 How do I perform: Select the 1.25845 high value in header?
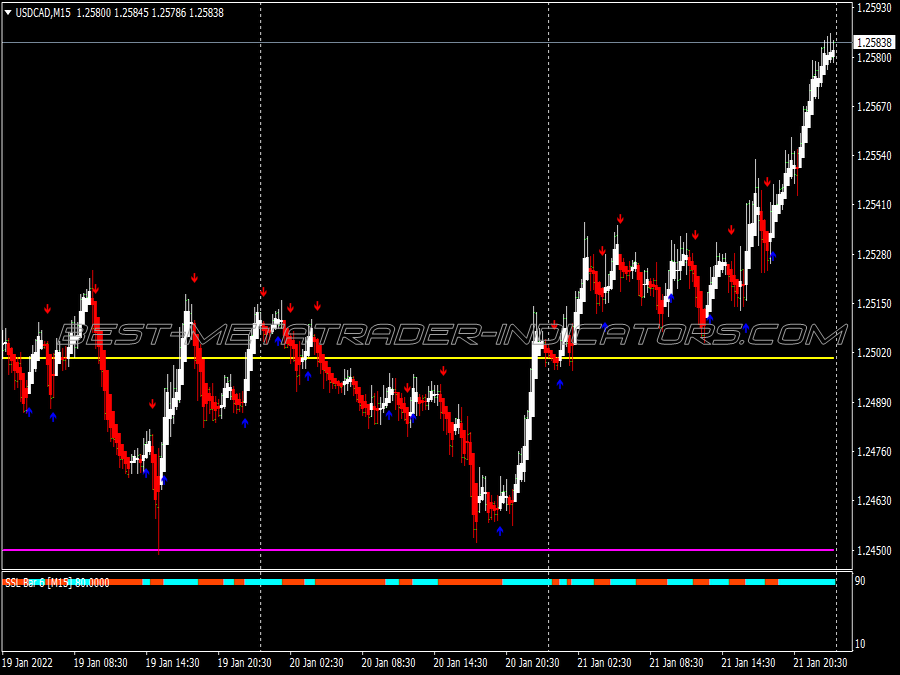[131, 13]
